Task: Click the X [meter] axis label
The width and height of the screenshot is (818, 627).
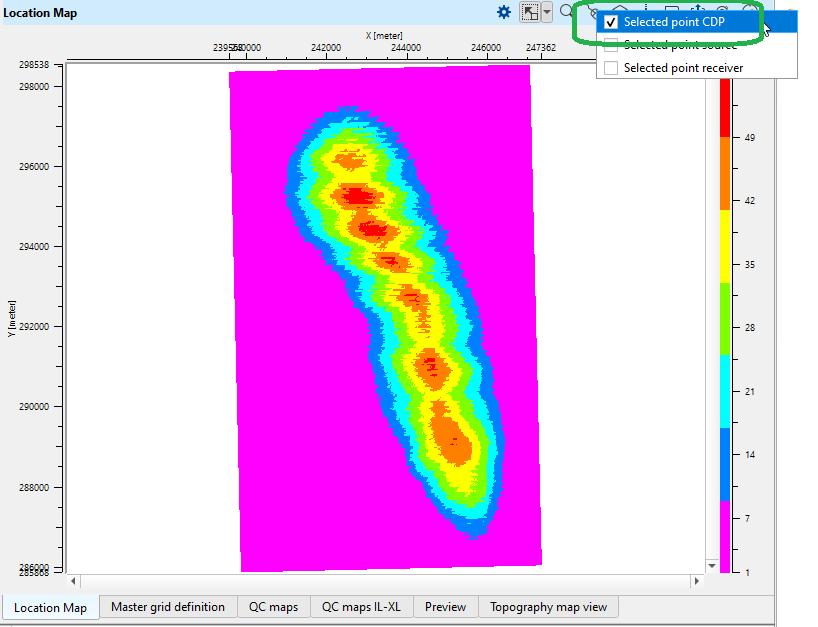Action: click(383, 35)
